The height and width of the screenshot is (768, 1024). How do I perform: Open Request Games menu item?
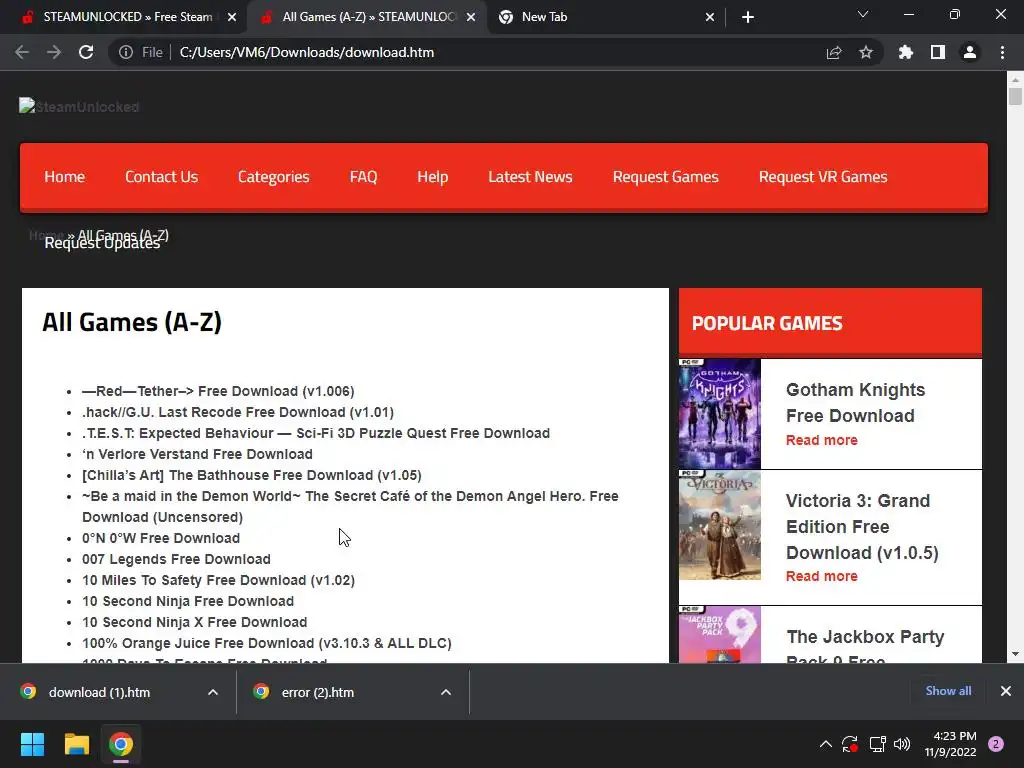(x=665, y=177)
